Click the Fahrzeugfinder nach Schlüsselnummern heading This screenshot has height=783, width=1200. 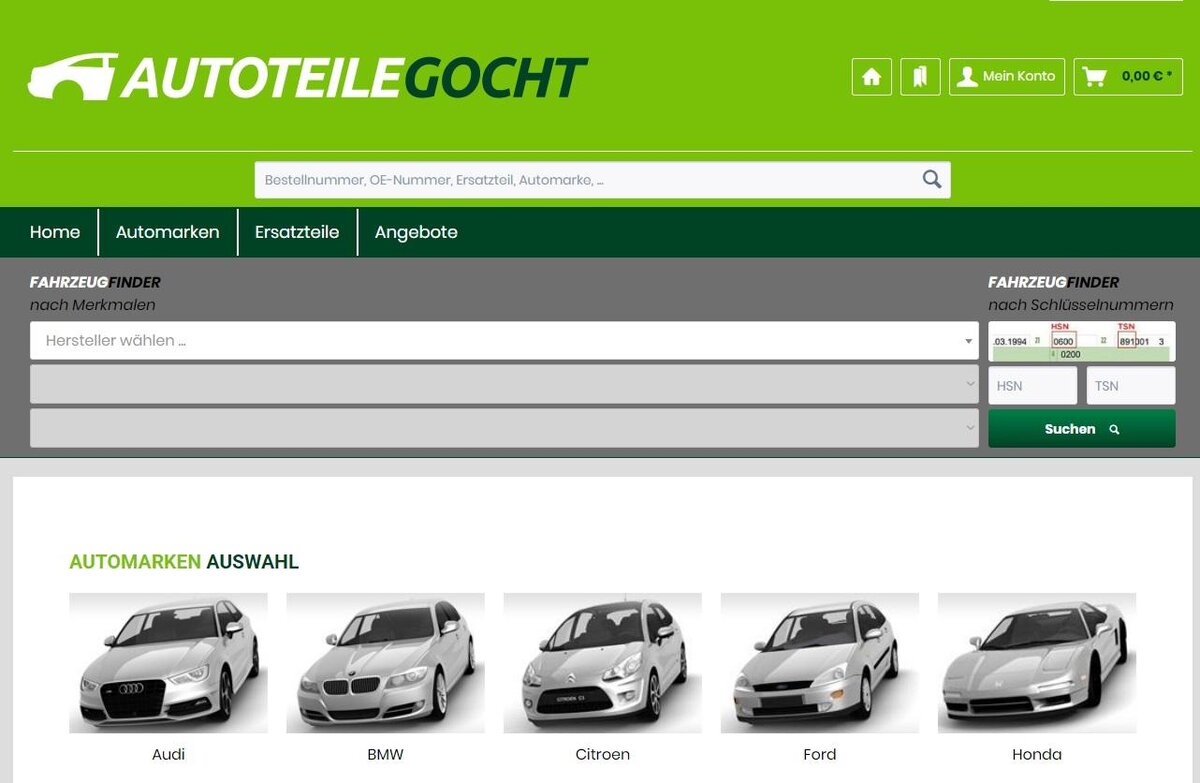(x=1081, y=294)
